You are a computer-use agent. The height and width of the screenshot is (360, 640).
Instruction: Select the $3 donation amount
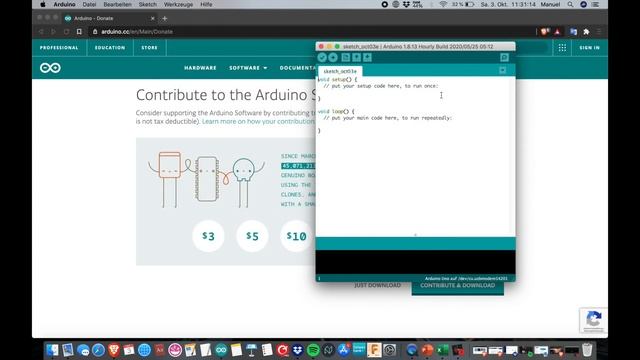click(208, 236)
